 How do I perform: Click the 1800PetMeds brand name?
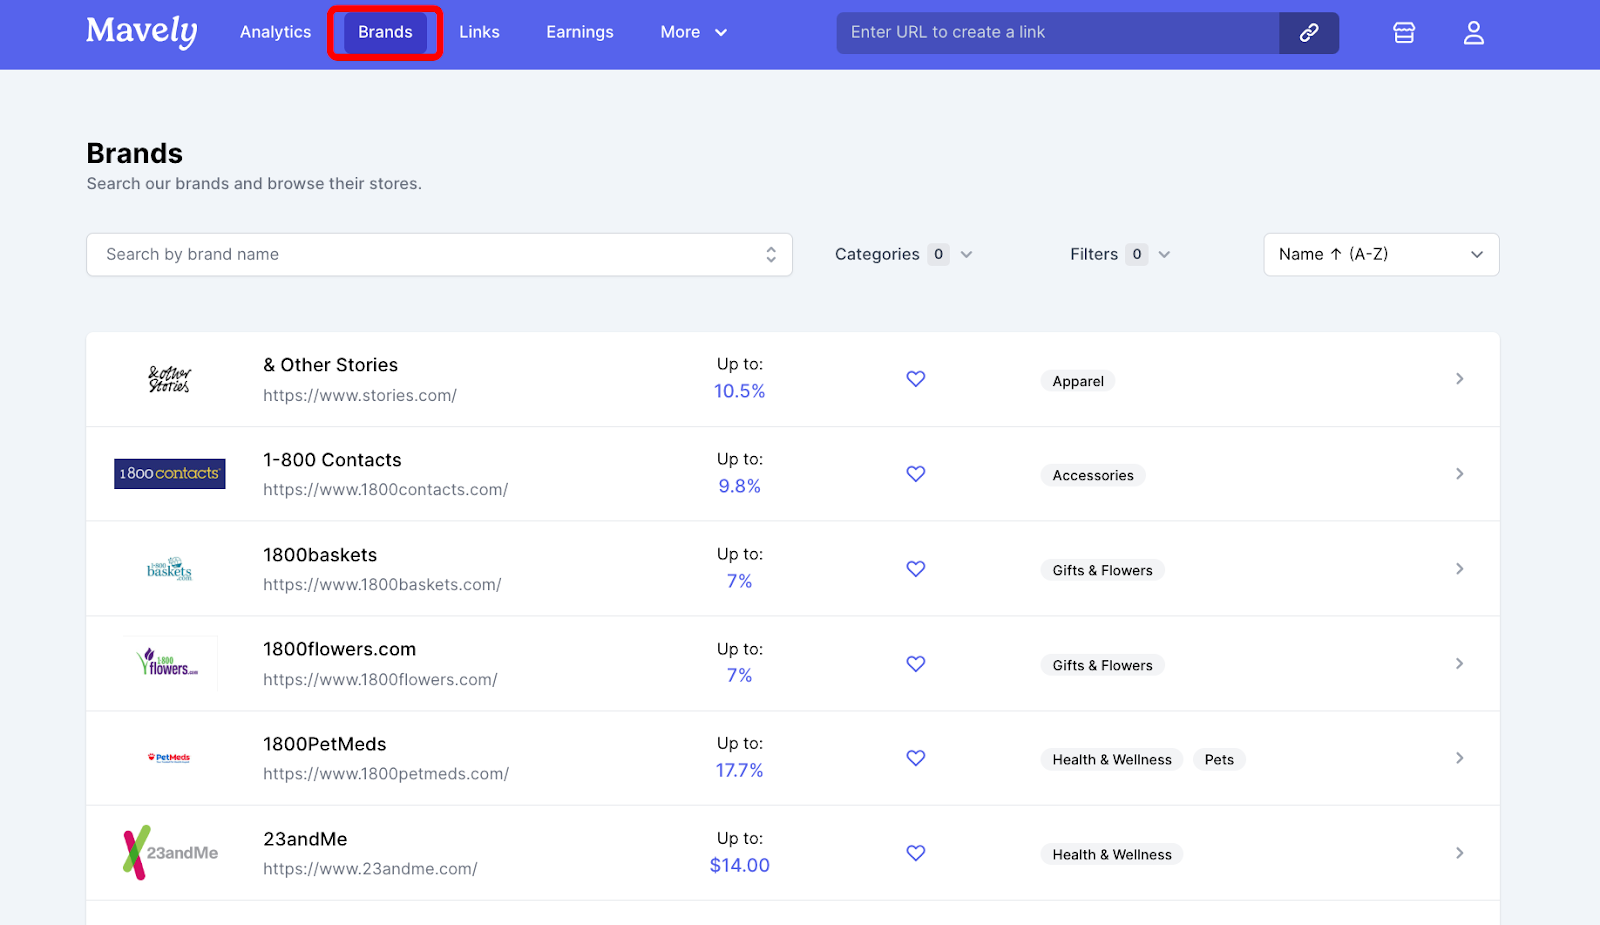[x=325, y=744]
